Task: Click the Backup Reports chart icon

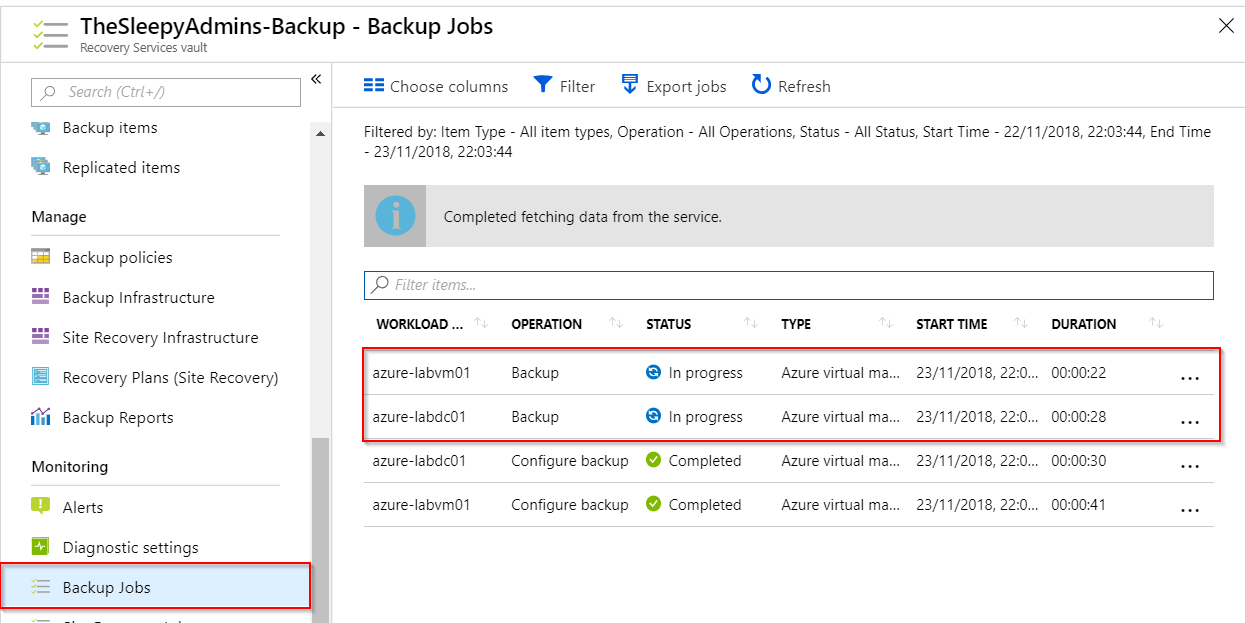Action: pyautogui.click(x=41, y=417)
